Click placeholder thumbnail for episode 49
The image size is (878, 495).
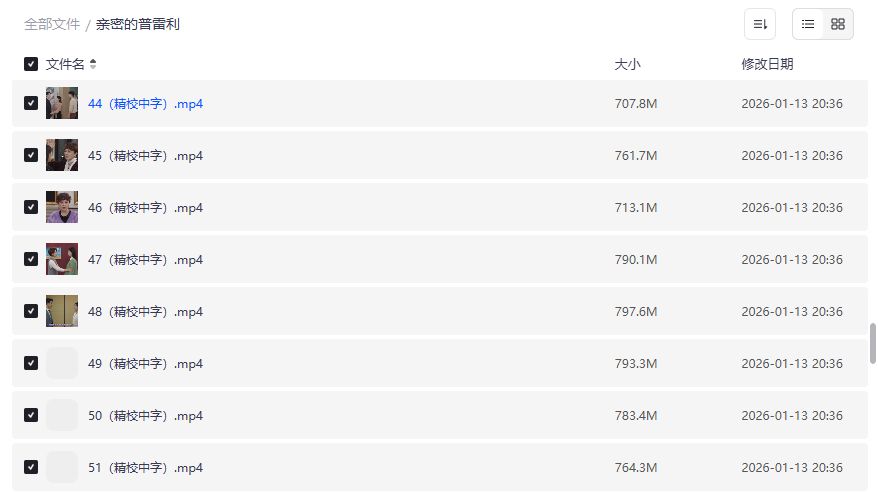pos(62,363)
